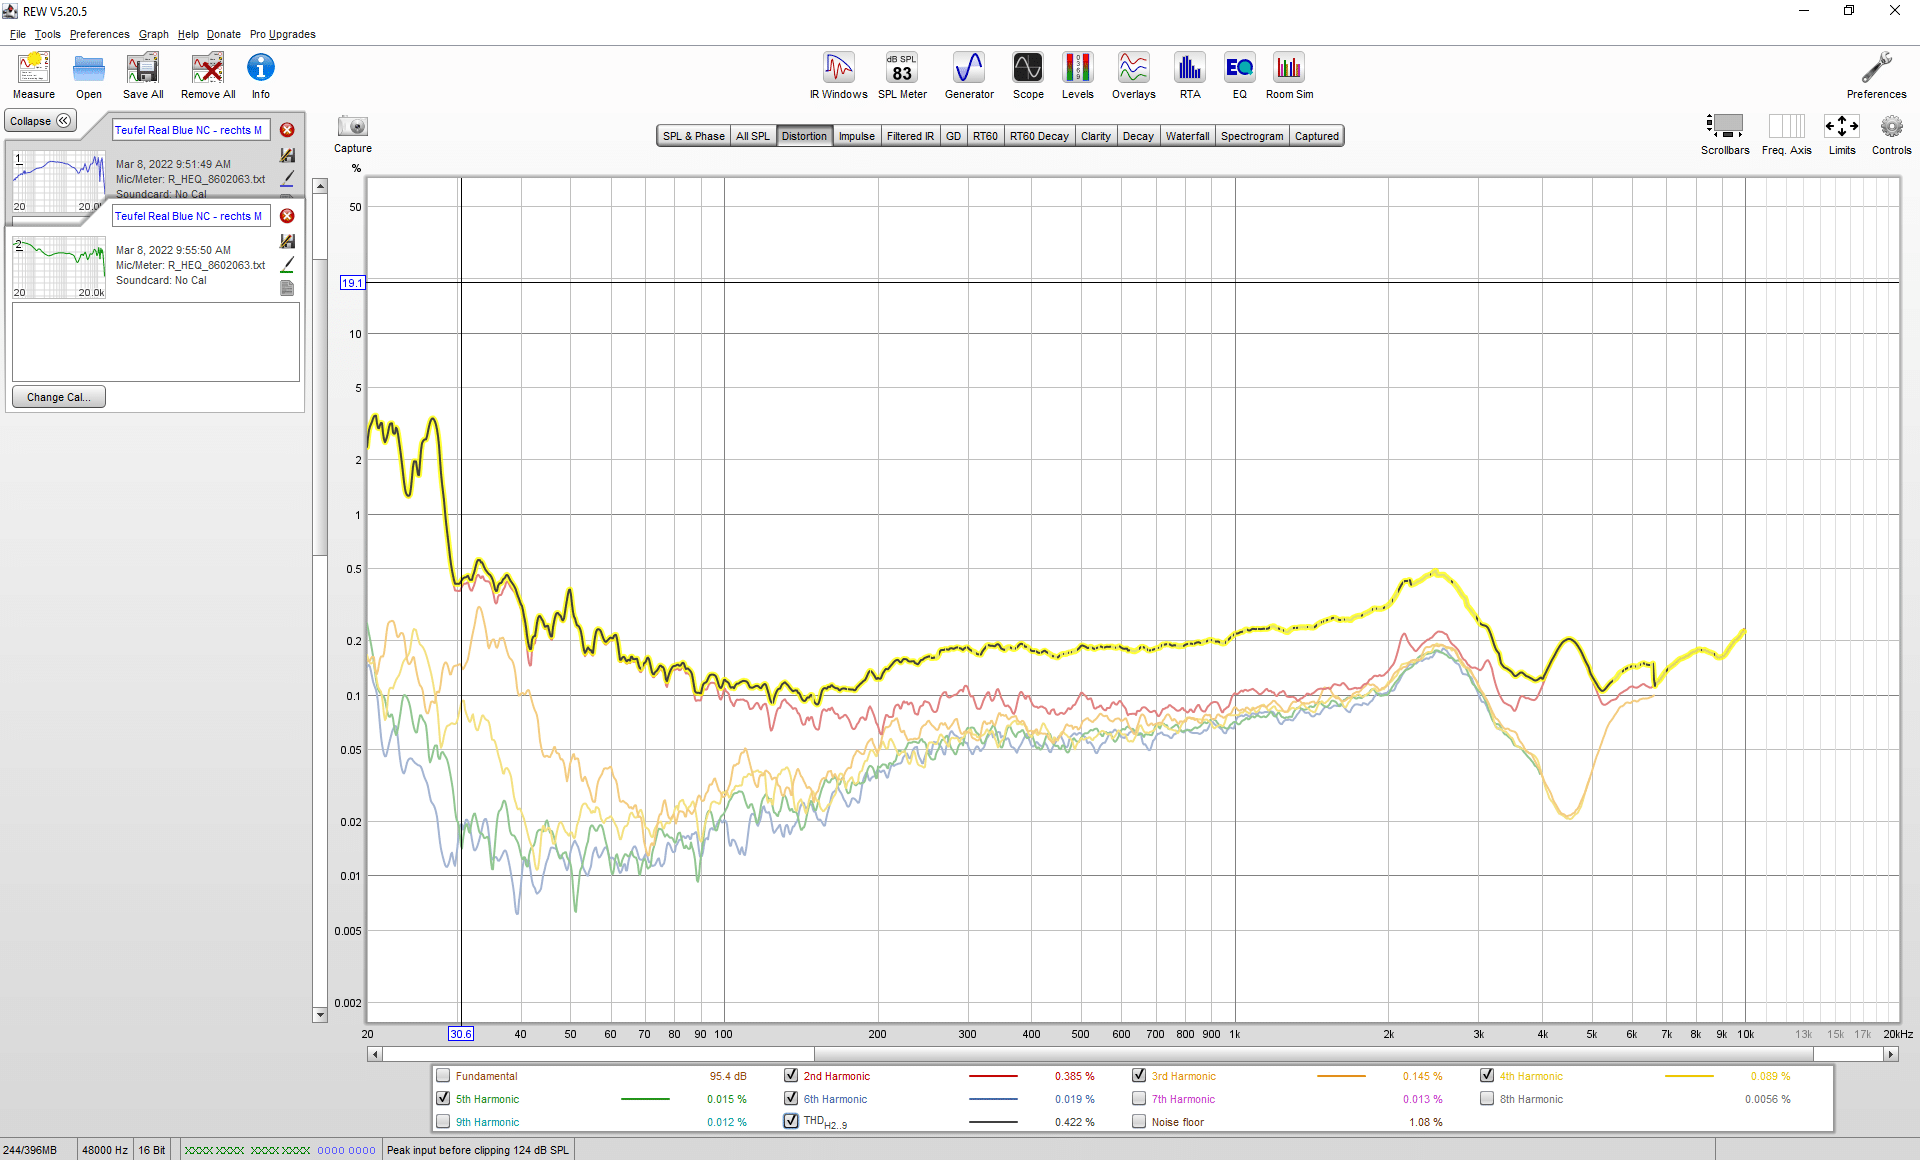
Task: Toggle the 5th Harmonic checkbox
Action: (x=443, y=1099)
